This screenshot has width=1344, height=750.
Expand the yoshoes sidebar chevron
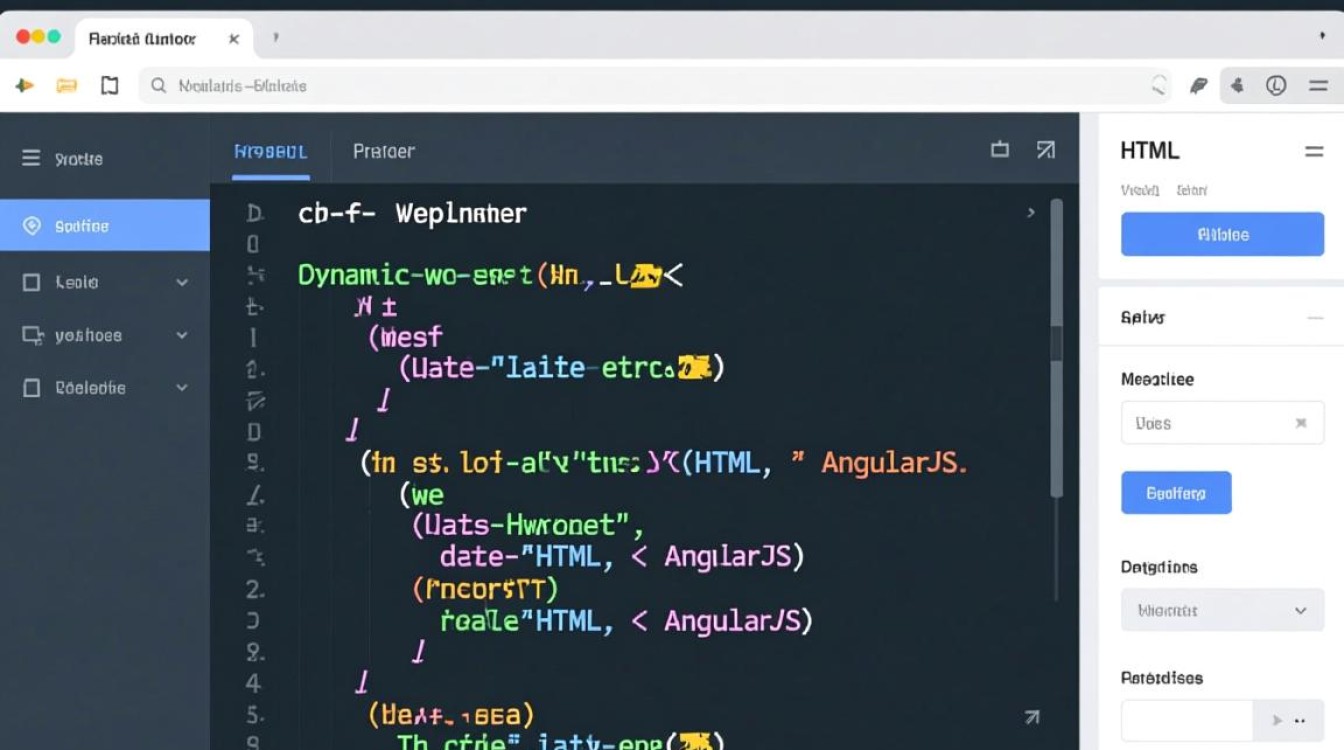[182, 336]
